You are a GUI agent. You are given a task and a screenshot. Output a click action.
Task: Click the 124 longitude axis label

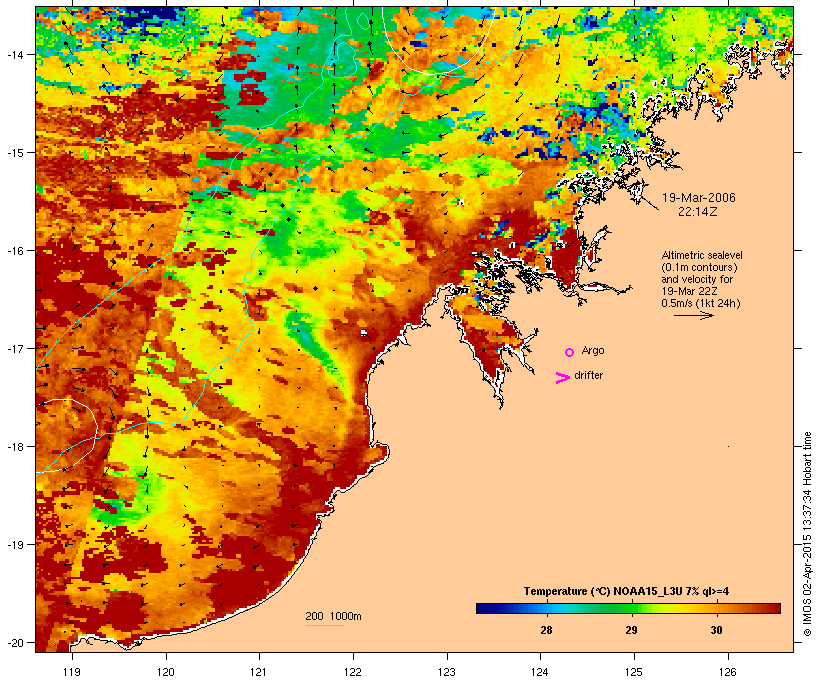tap(540, 672)
